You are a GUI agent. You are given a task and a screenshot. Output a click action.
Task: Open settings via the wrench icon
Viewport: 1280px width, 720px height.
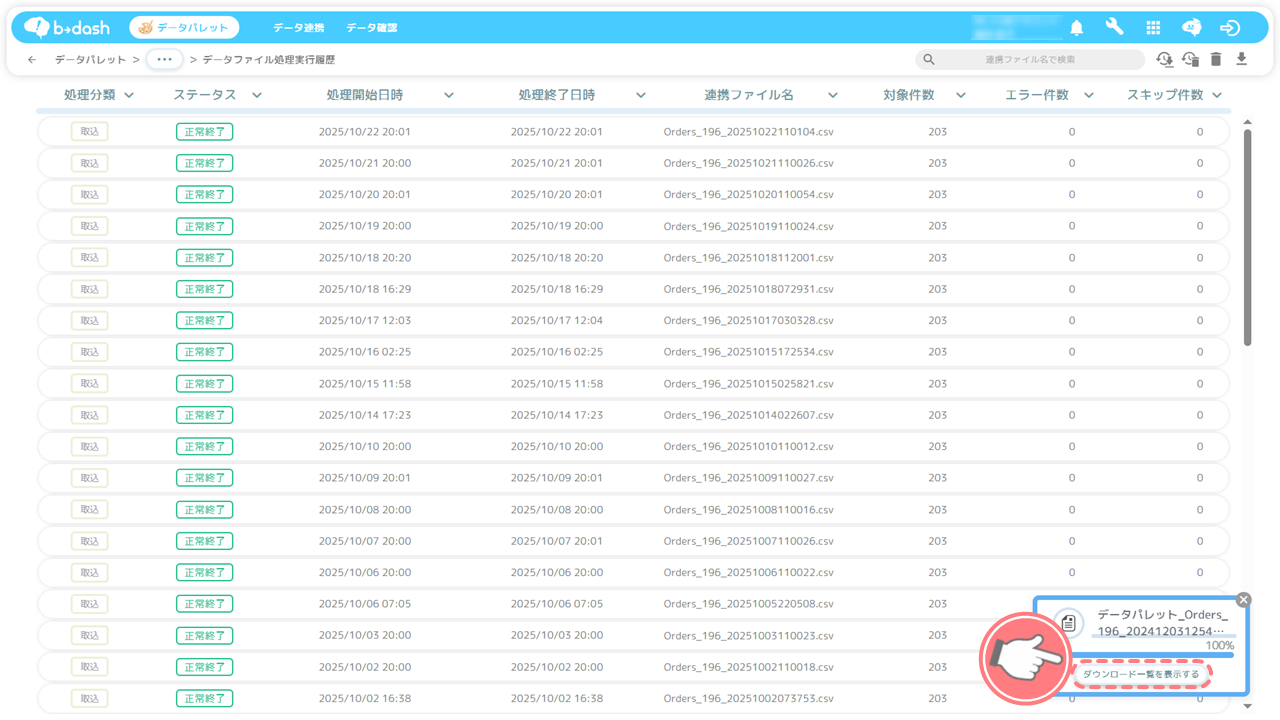coord(1114,27)
